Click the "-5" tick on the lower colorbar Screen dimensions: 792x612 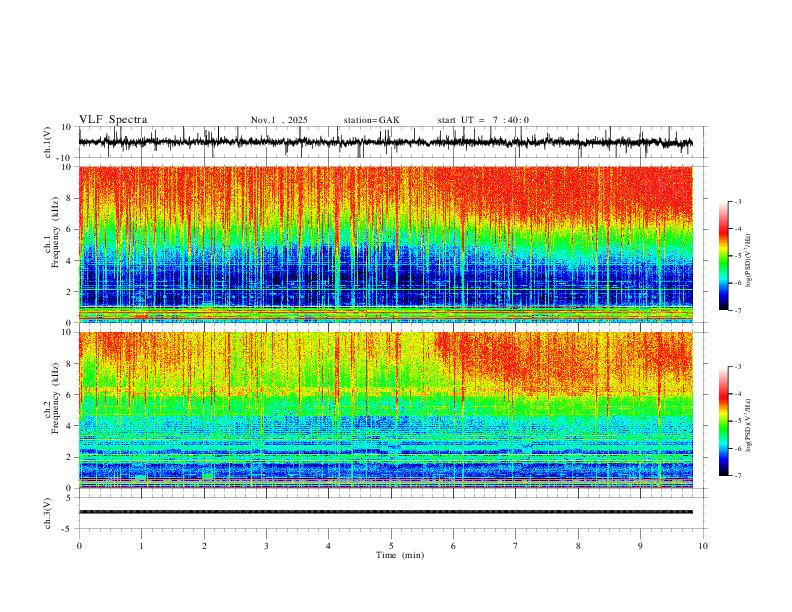coord(738,421)
